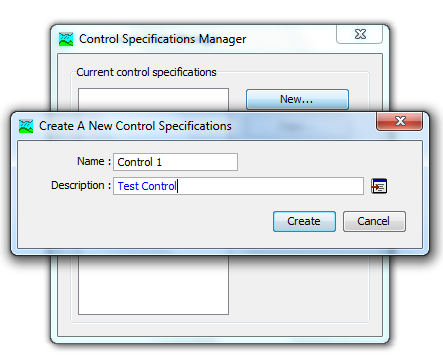The image size is (443, 363).
Task: Click the specifications list area above the dialog
Action: pos(153,100)
